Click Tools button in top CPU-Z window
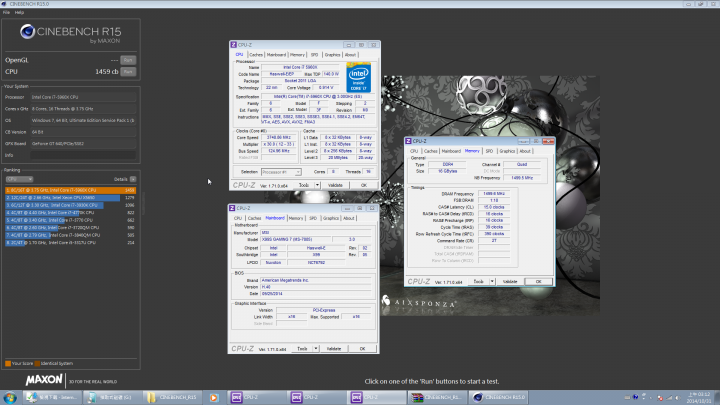This screenshot has width=720, height=405. click(x=304, y=185)
